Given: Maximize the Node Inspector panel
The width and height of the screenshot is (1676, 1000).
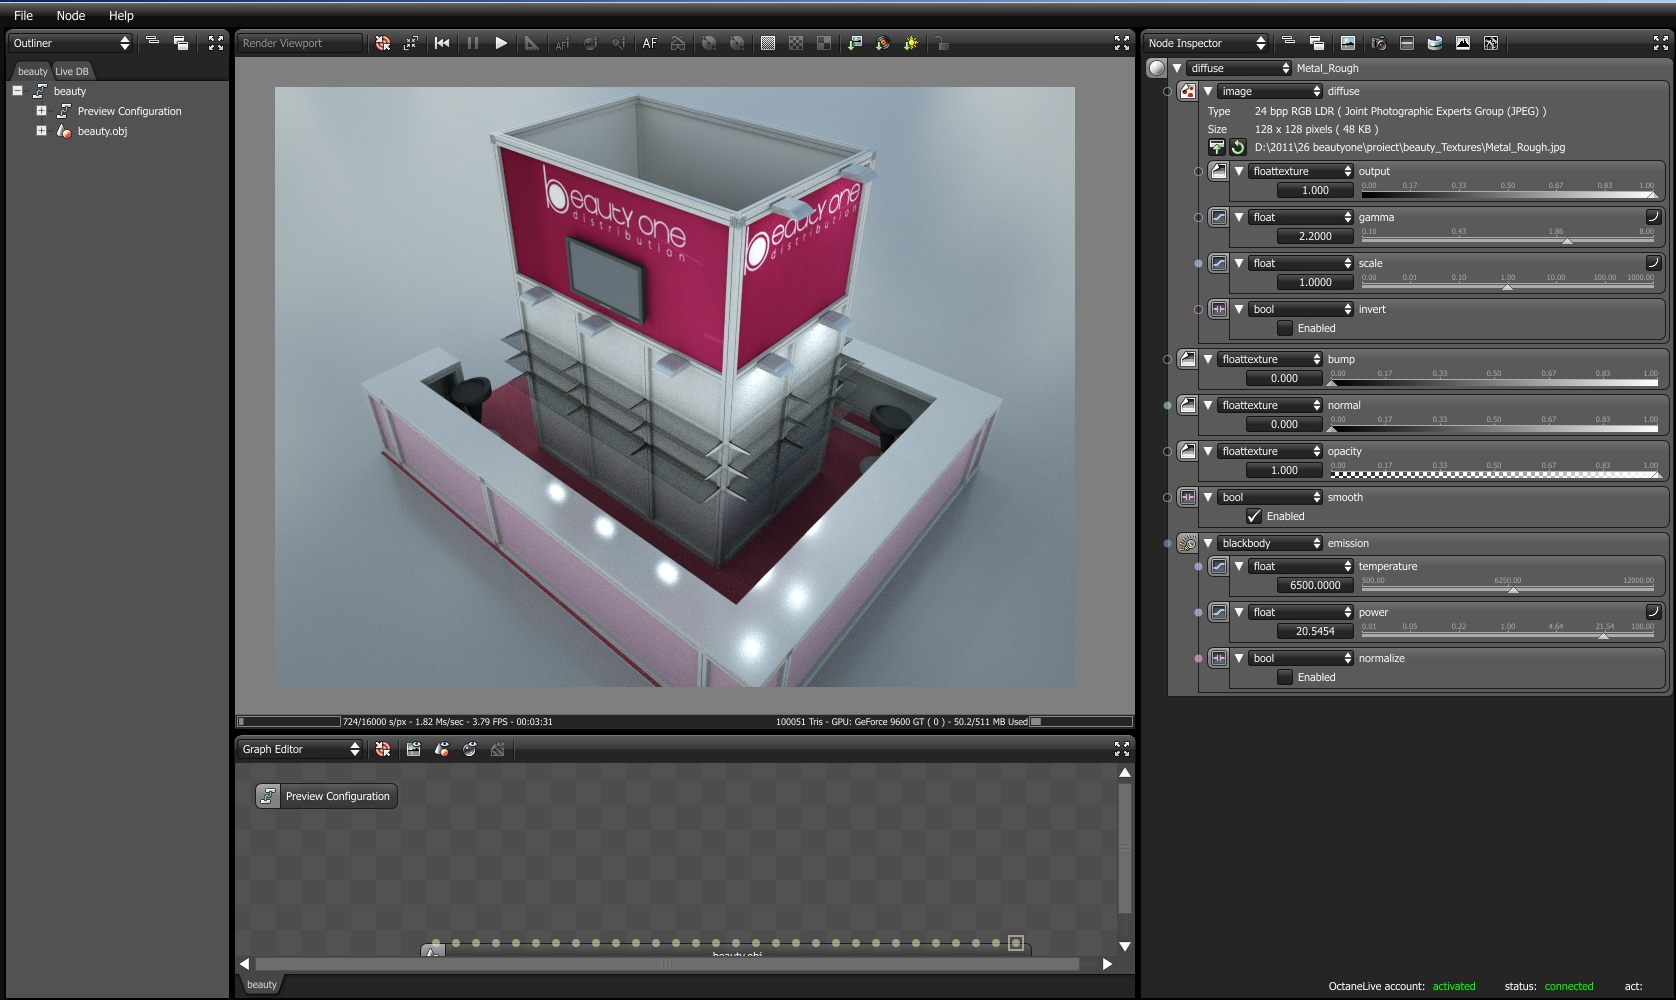Looking at the screenshot, I should point(1660,43).
